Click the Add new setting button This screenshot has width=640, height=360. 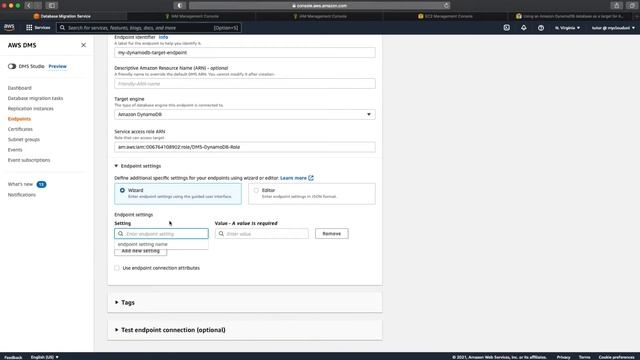140,252
